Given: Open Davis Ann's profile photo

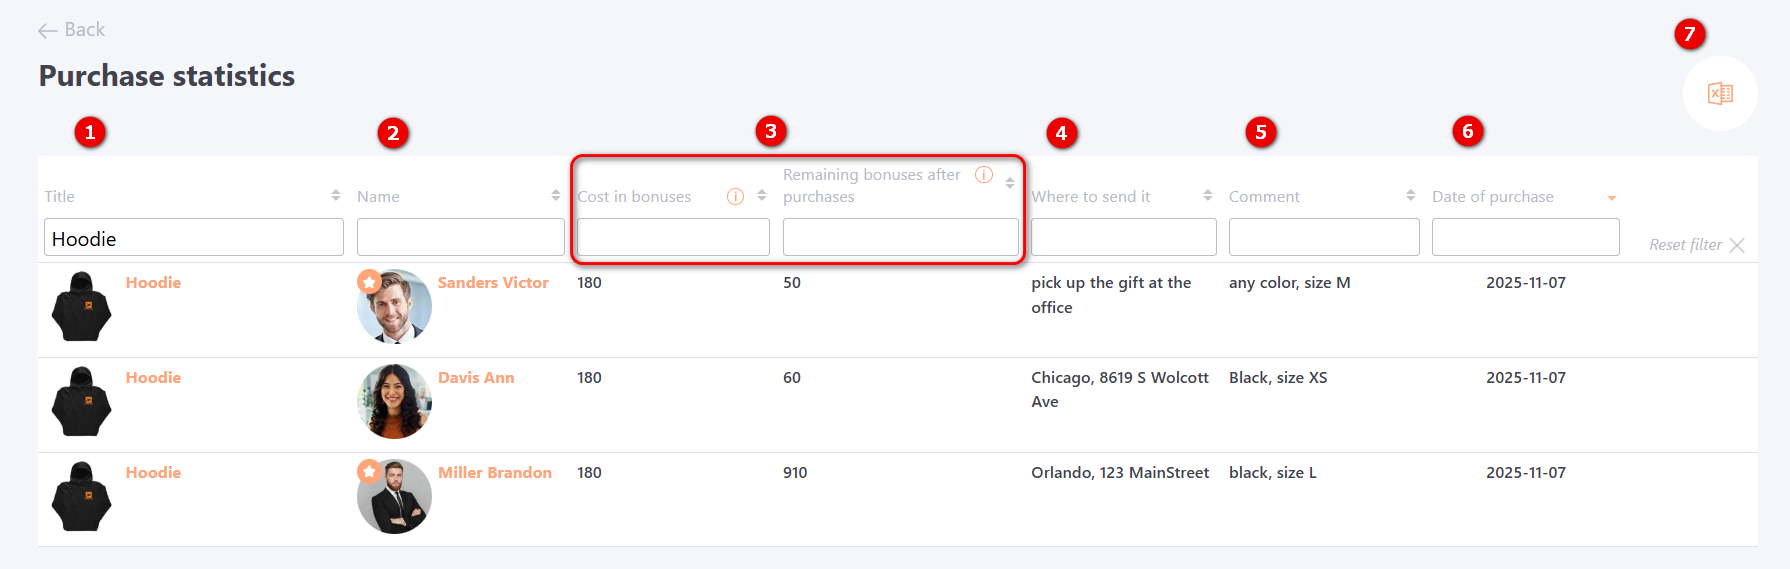Looking at the screenshot, I should 394,402.
